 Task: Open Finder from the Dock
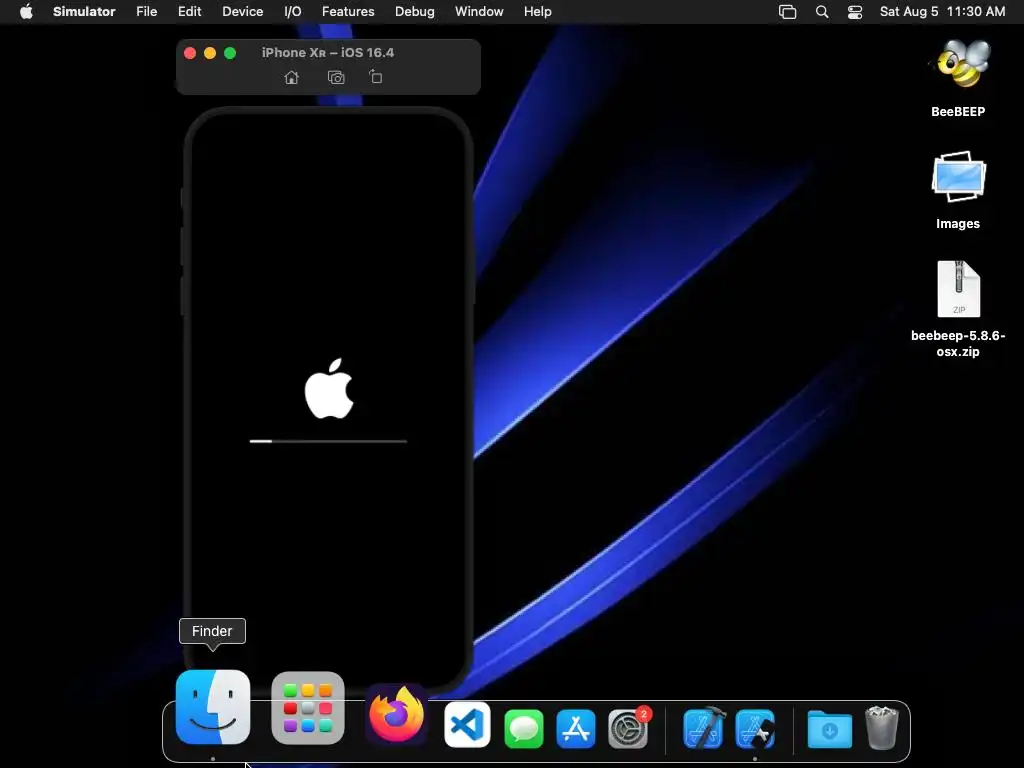click(213, 707)
